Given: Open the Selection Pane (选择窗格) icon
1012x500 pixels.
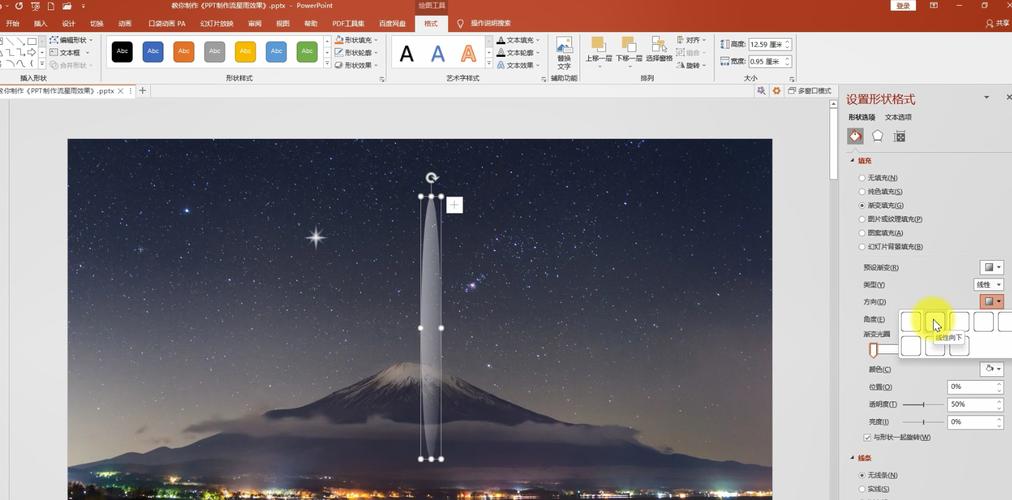Looking at the screenshot, I should (x=659, y=46).
